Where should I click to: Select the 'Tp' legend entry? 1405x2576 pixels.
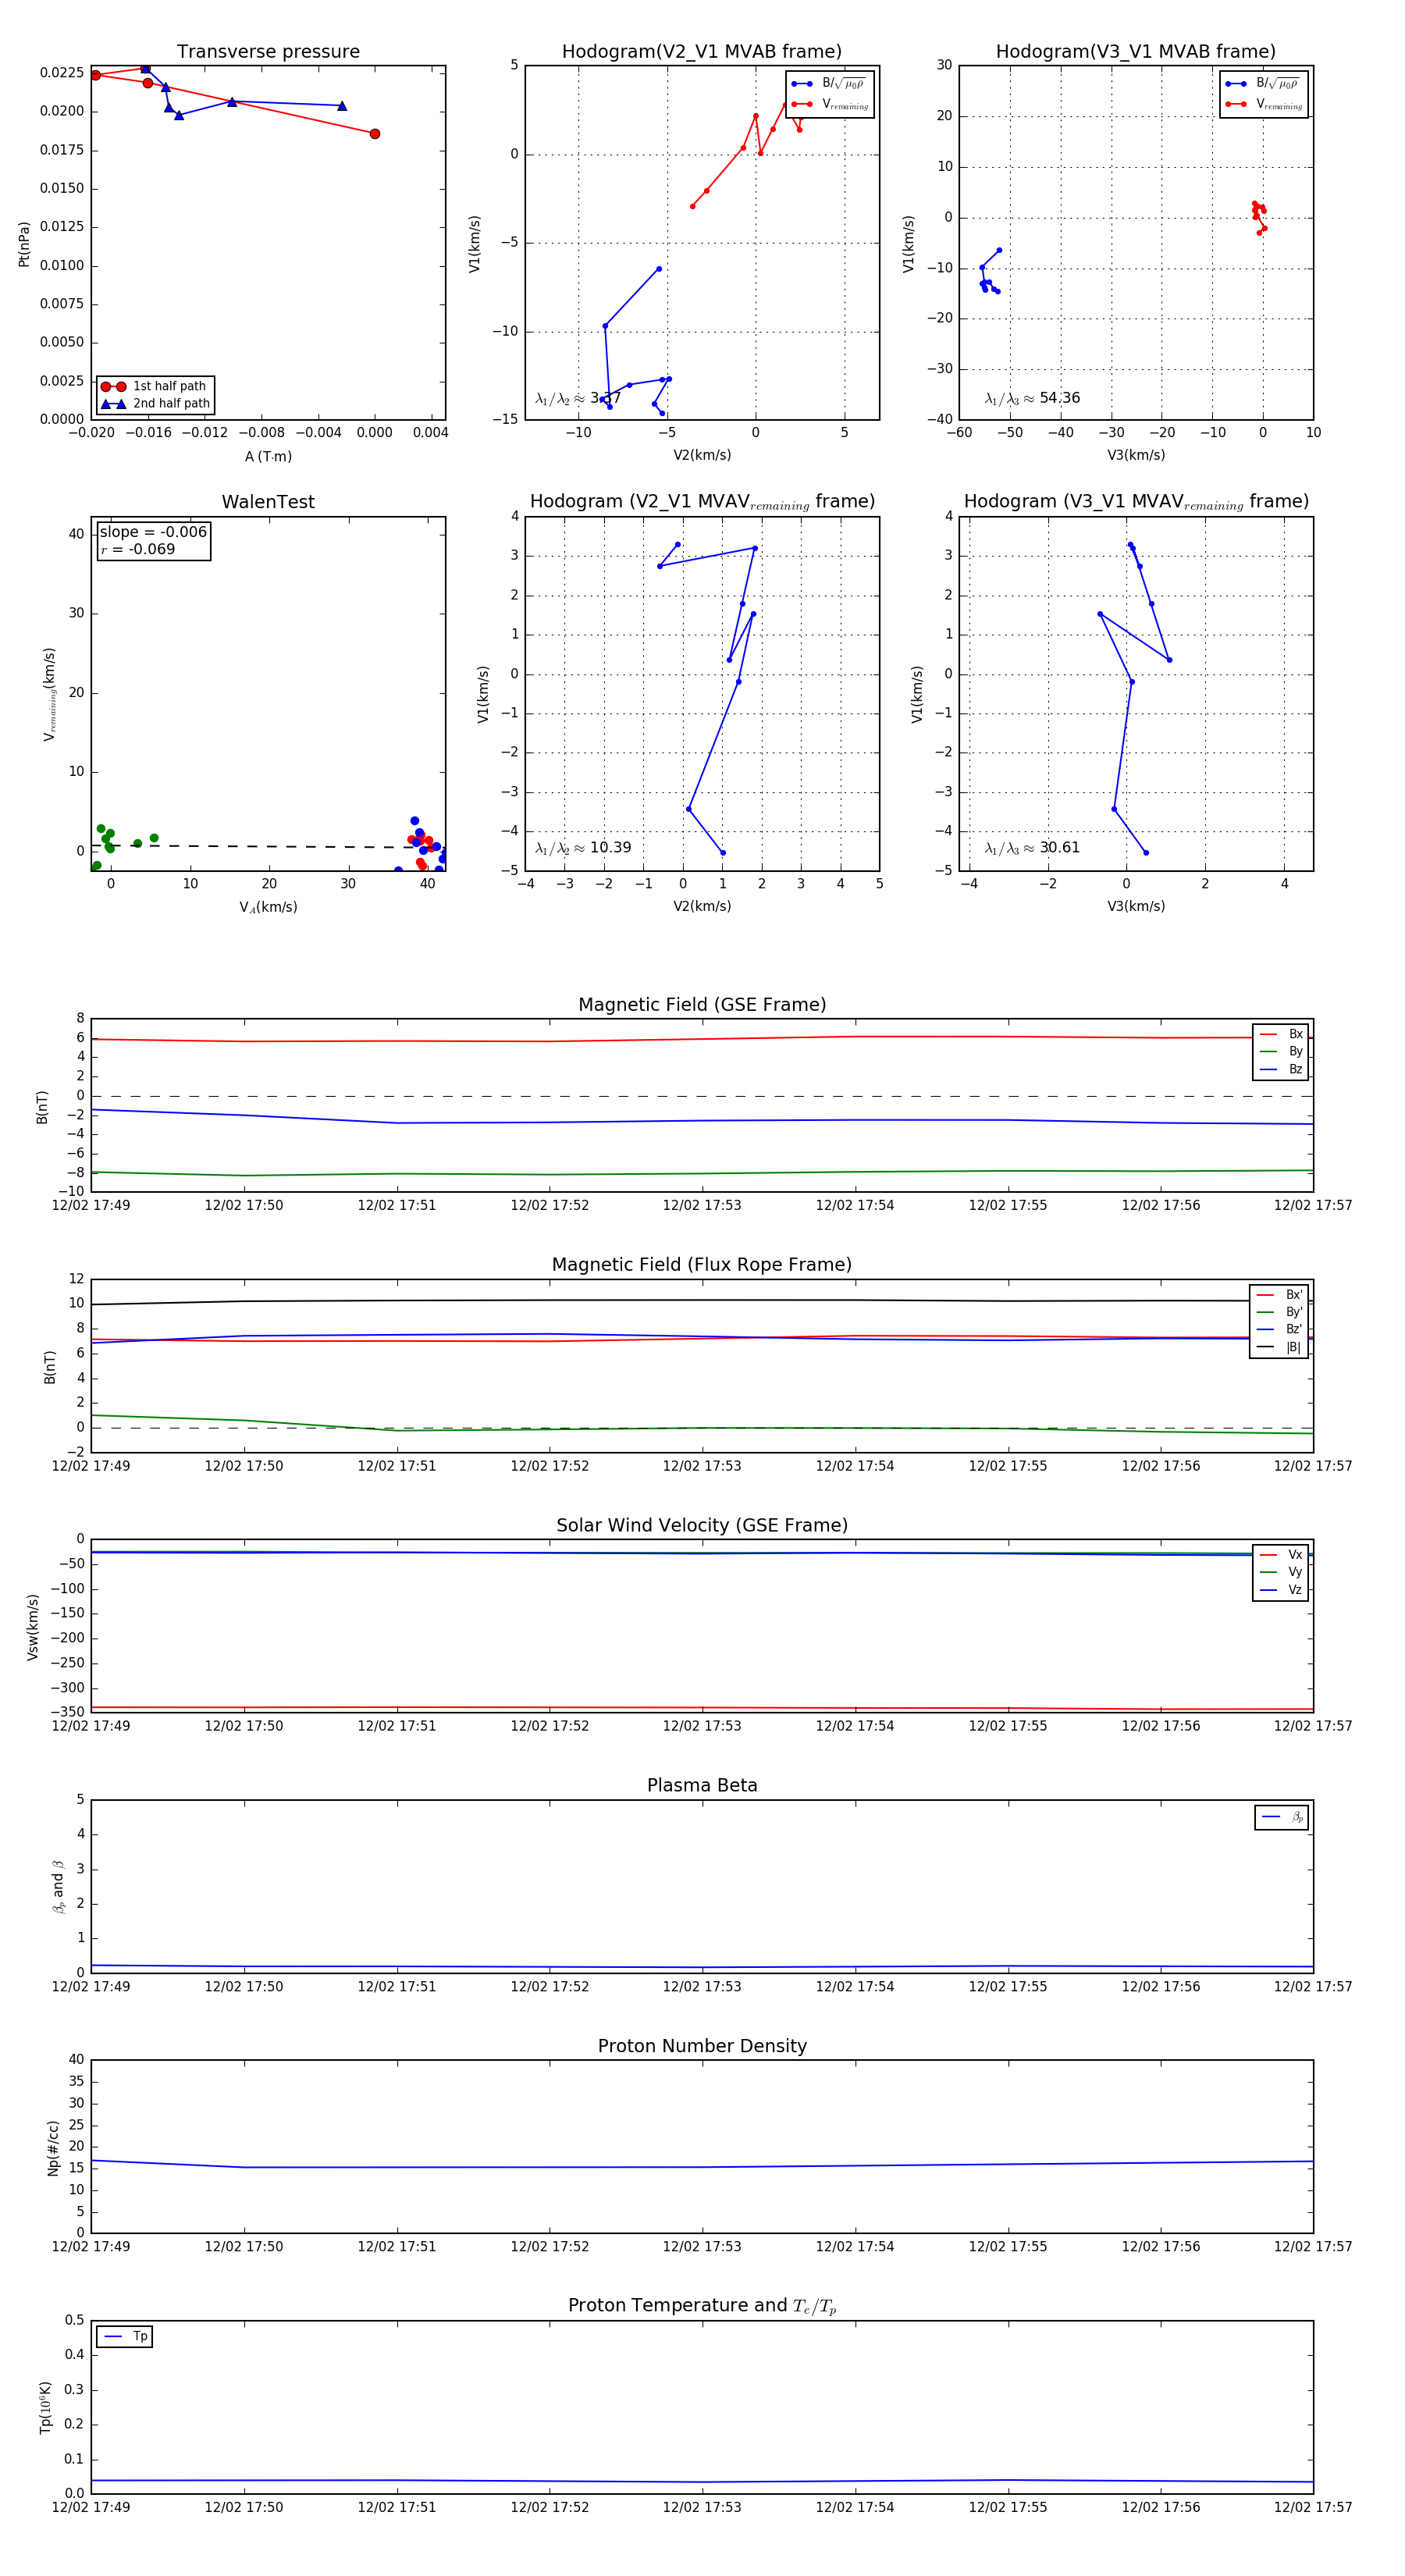click(x=125, y=2336)
